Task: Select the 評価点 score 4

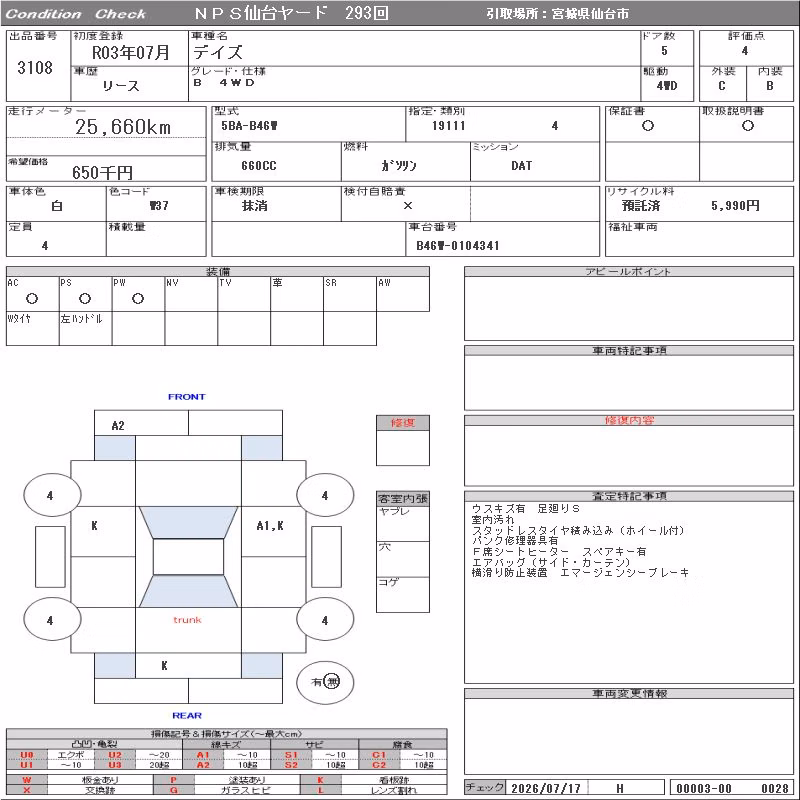Action: pos(745,51)
